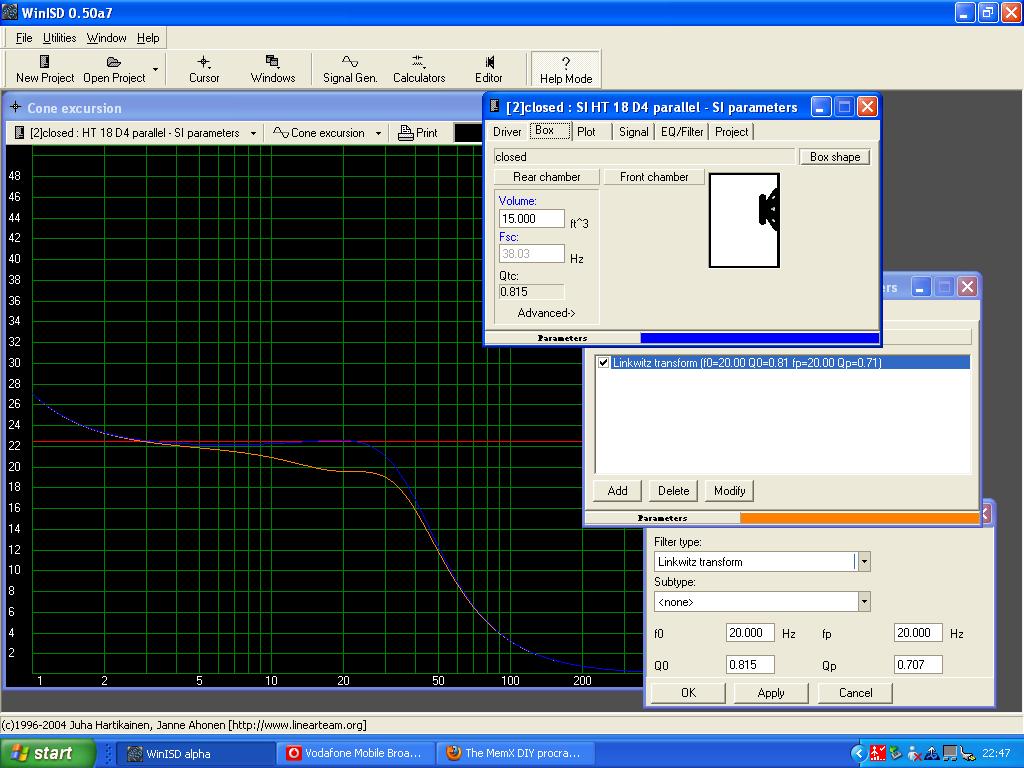Viewport: 1024px width, 768px height.
Task: Click the Cone excursion window title icon
Action: coord(15,107)
